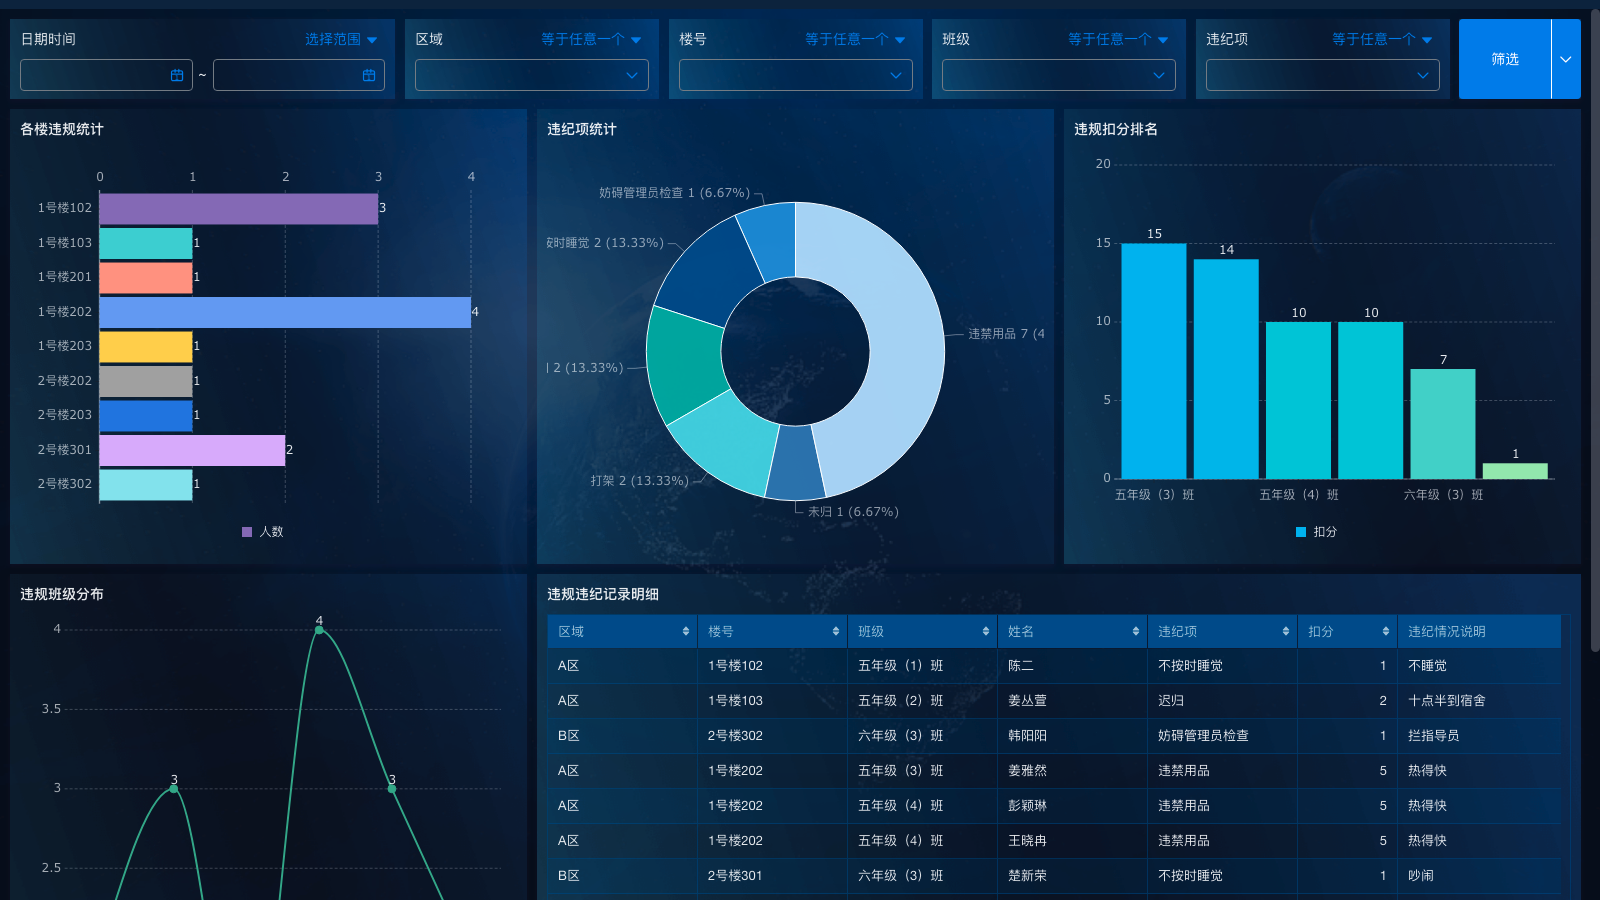Select name cell 陈二
1600x900 pixels.
(1021, 666)
